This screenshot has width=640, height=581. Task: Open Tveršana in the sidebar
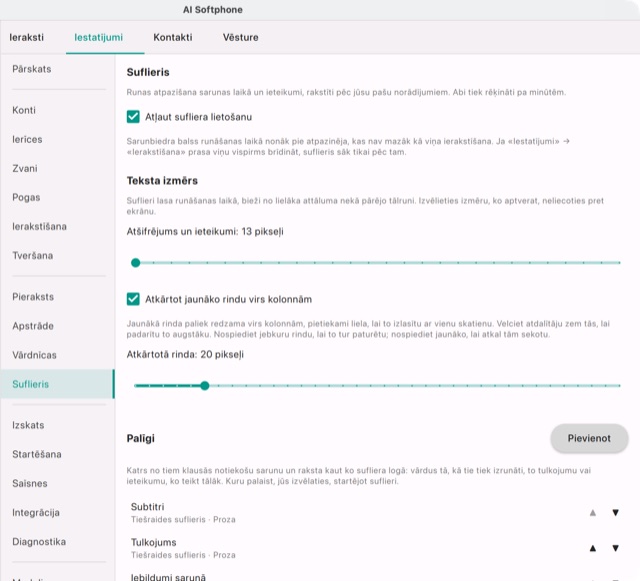click(x=58, y=256)
